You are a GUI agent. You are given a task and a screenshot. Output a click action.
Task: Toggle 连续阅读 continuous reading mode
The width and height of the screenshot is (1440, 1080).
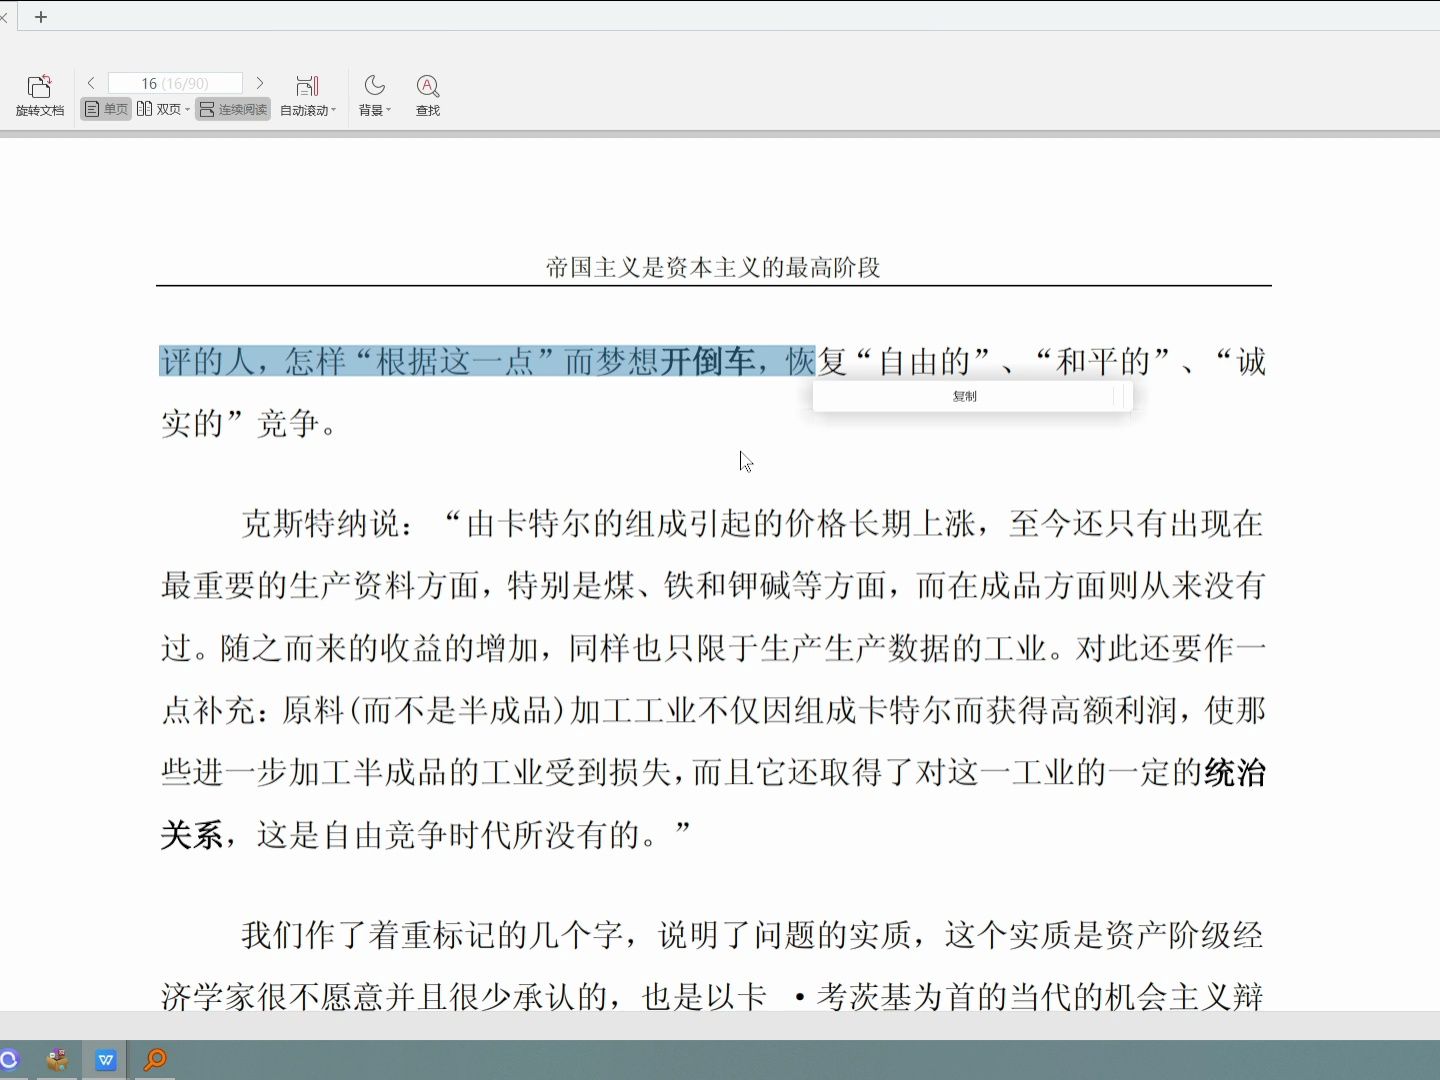click(x=233, y=109)
